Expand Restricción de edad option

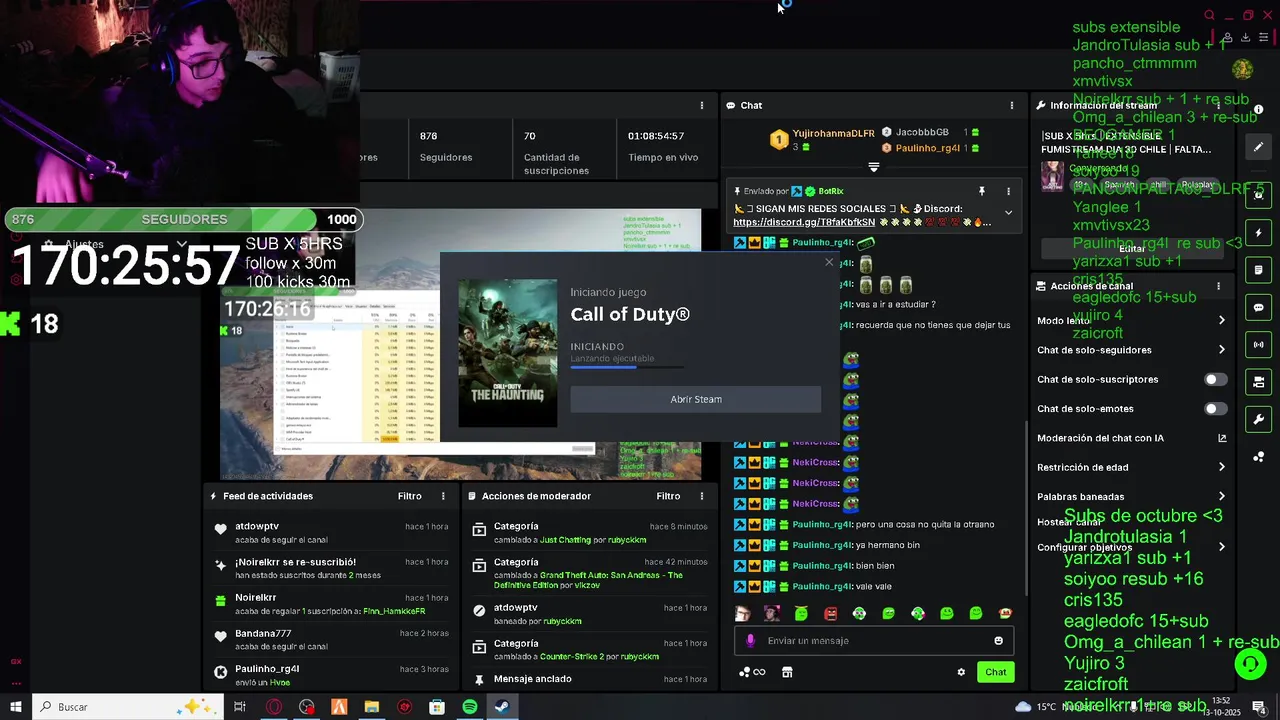click(x=1221, y=467)
